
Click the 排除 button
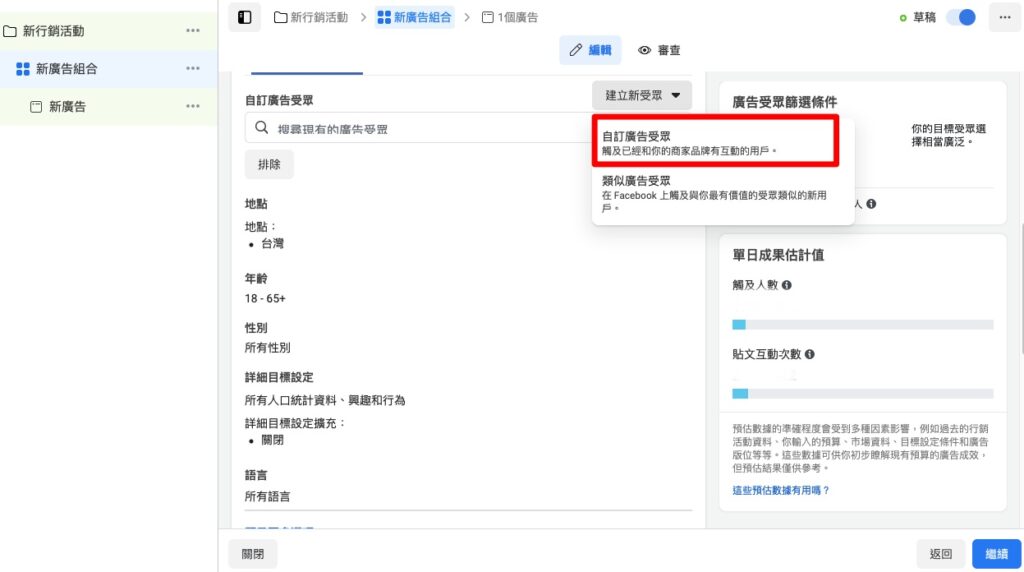[269, 164]
